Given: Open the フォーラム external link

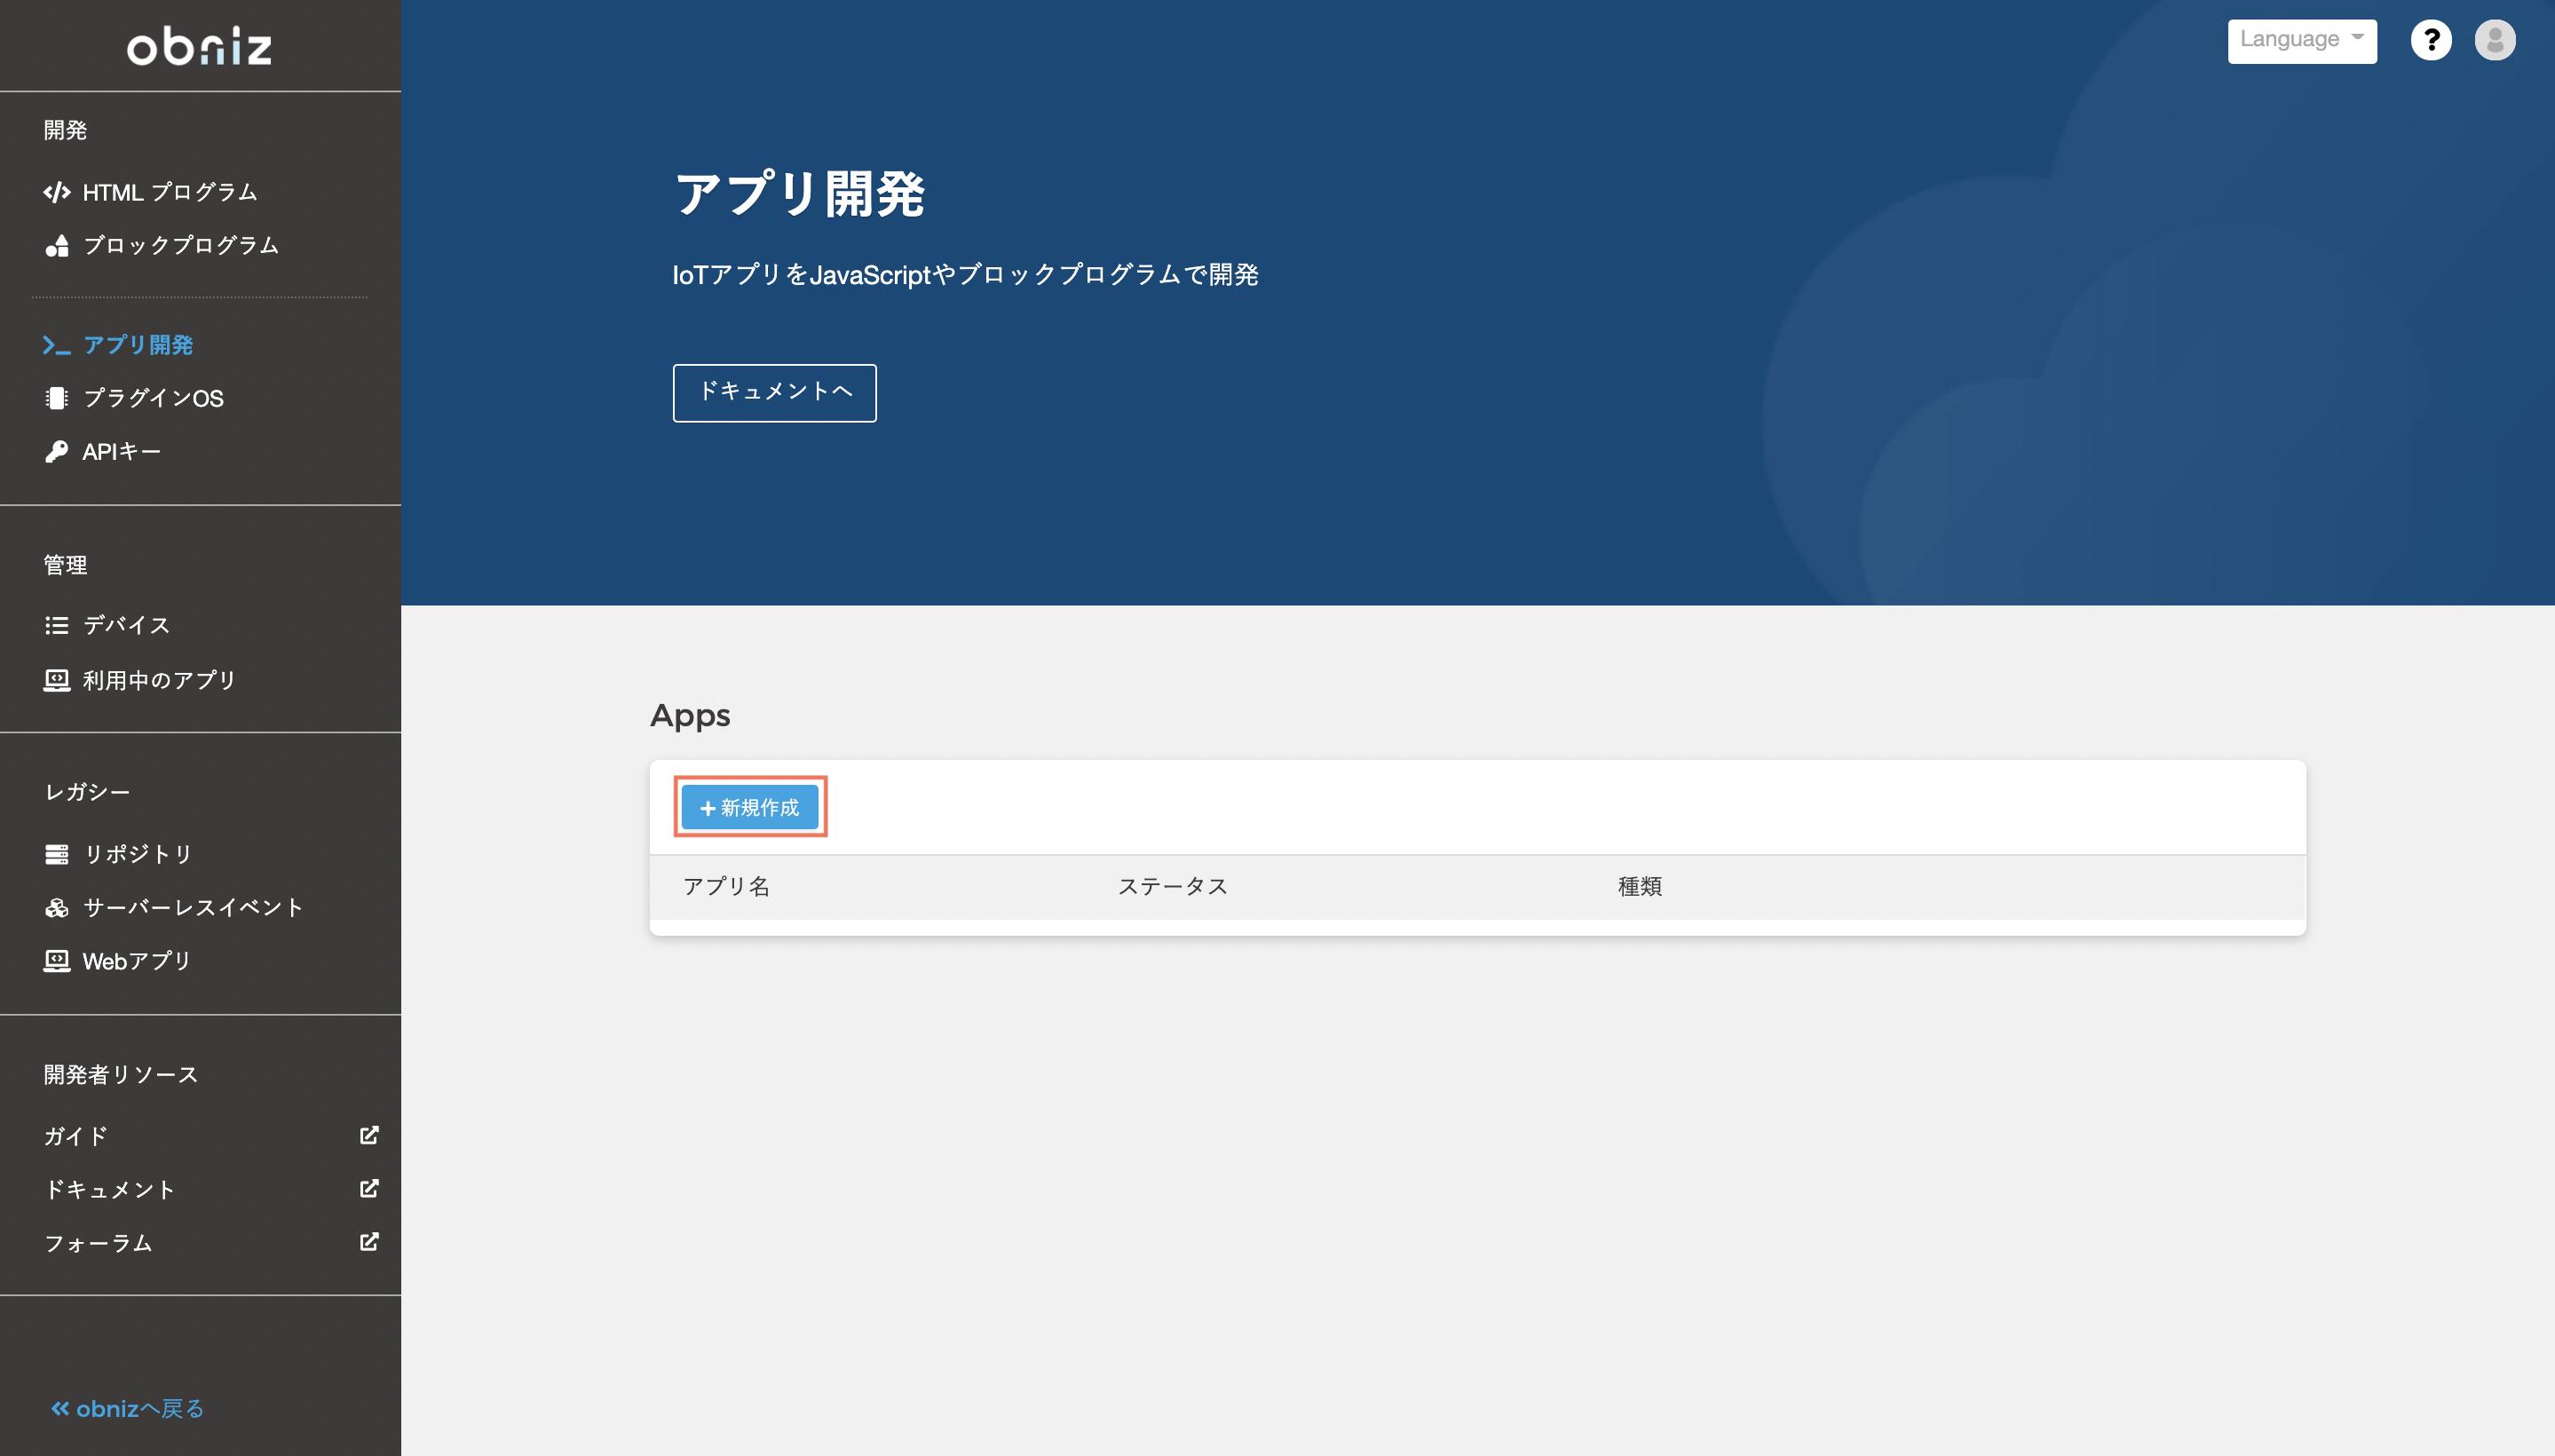Looking at the screenshot, I should [x=98, y=1243].
